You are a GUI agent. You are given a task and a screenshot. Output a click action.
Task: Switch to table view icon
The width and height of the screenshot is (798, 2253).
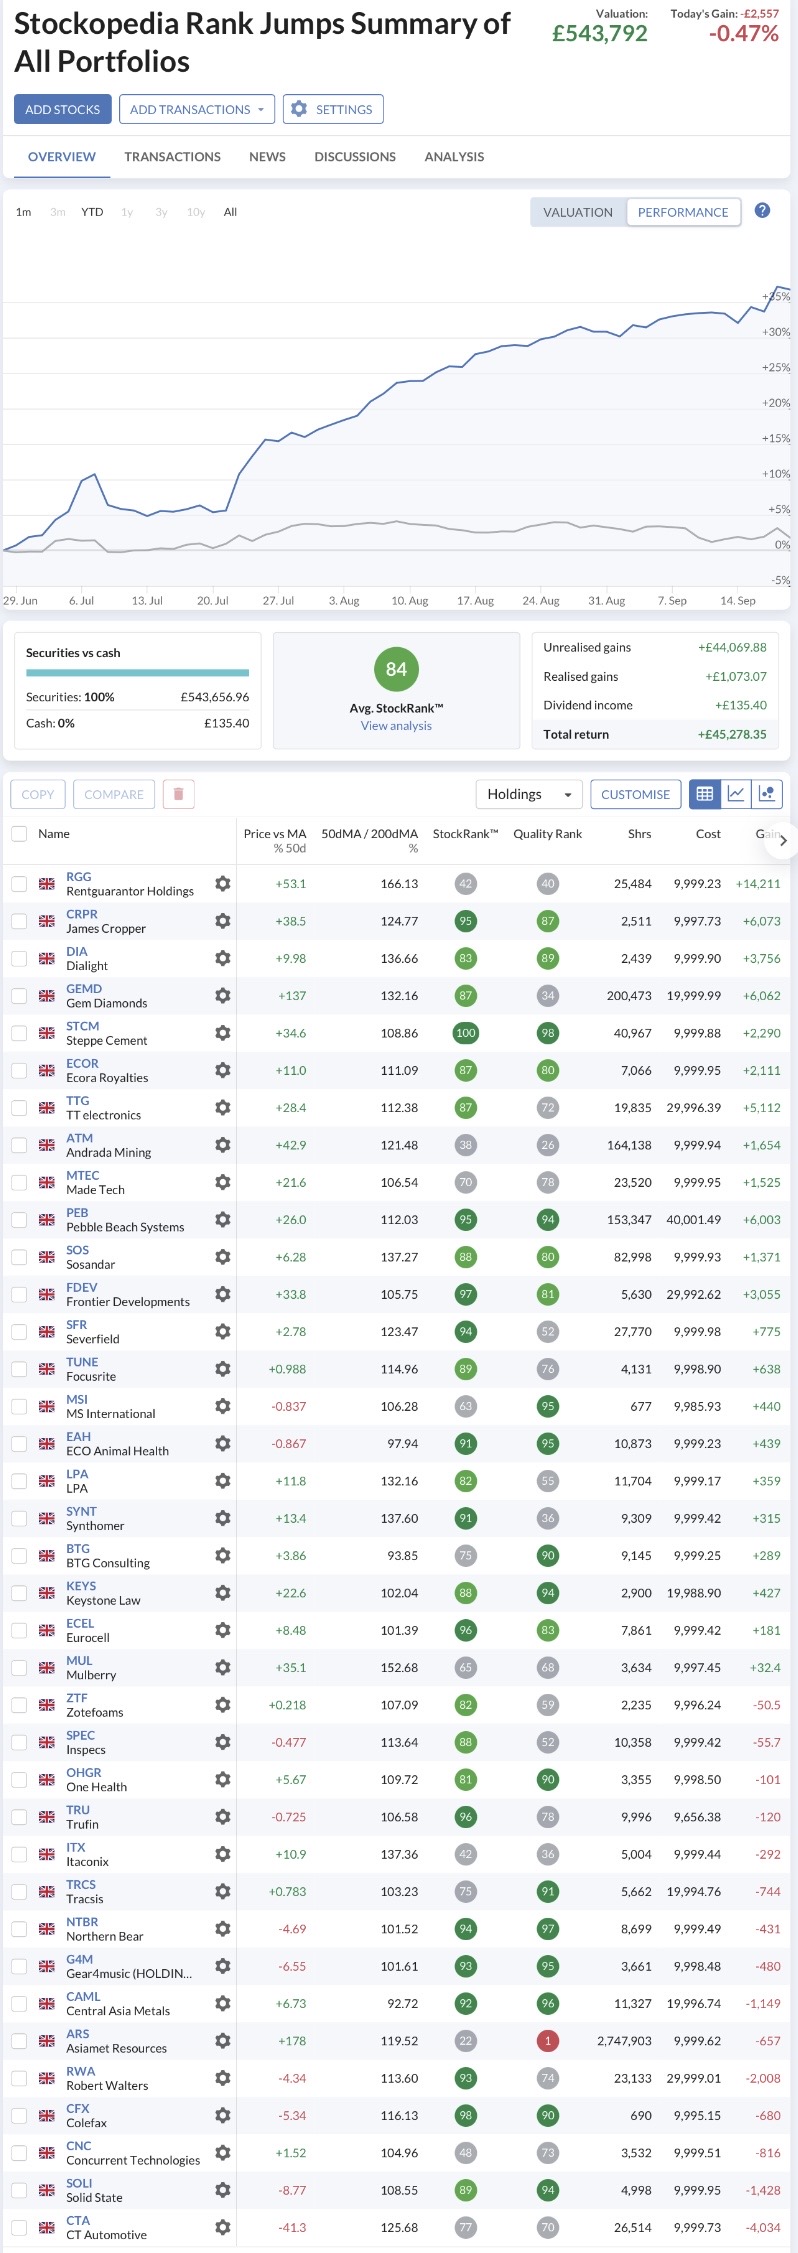point(705,794)
